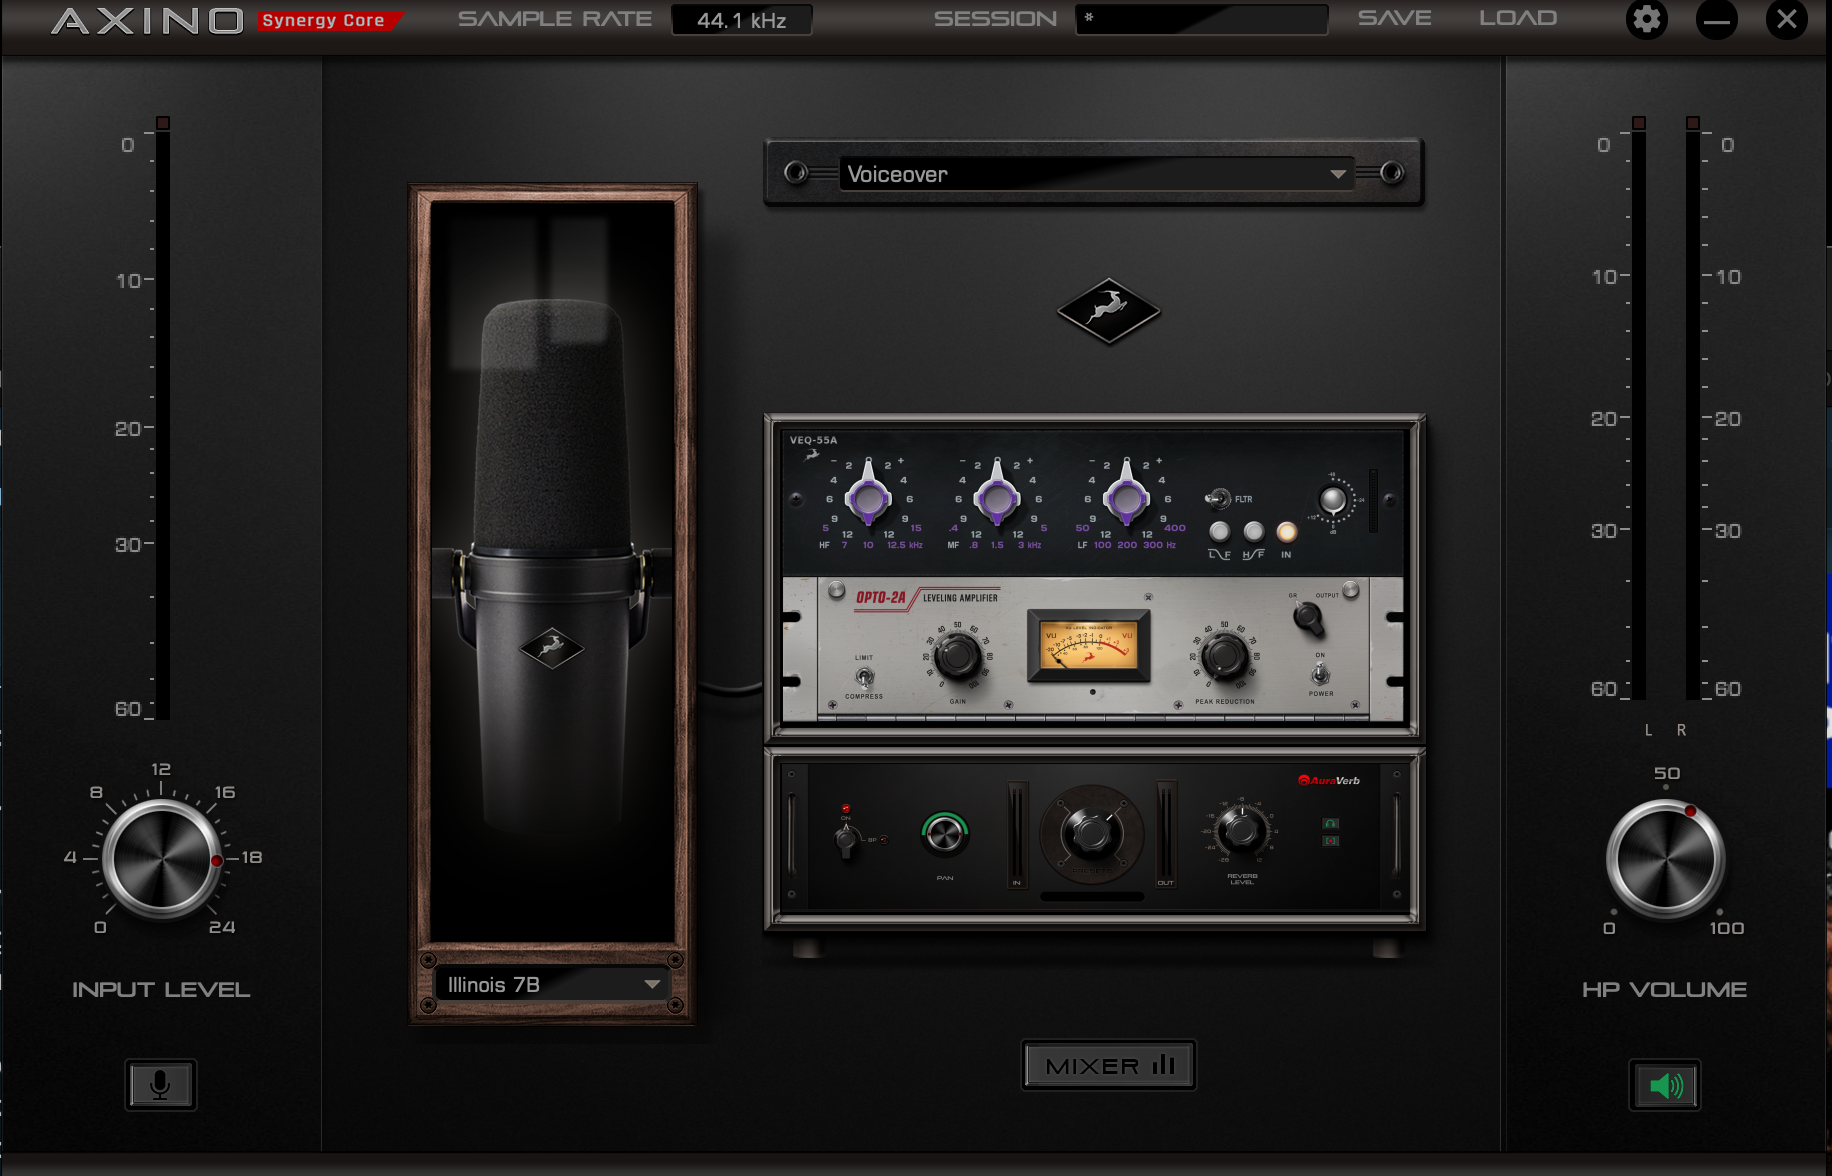Expand the Voiceover preset dropdown arrow
Viewport: 1832px width, 1176px height.
tap(1337, 174)
